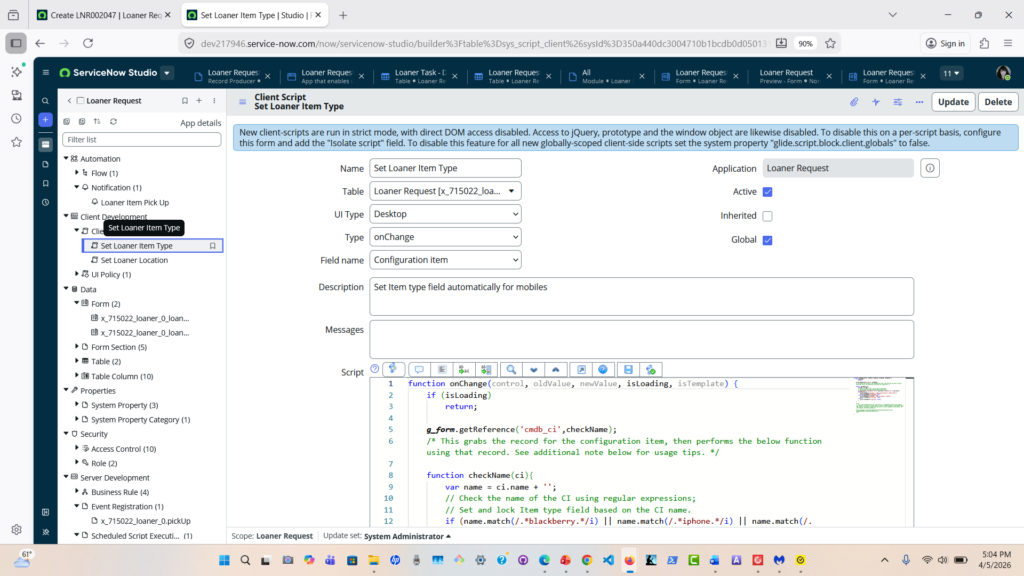Click the save icon in script toolbar
Image resolution: width=1024 pixels, height=576 pixels.
click(x=628, y=369)
